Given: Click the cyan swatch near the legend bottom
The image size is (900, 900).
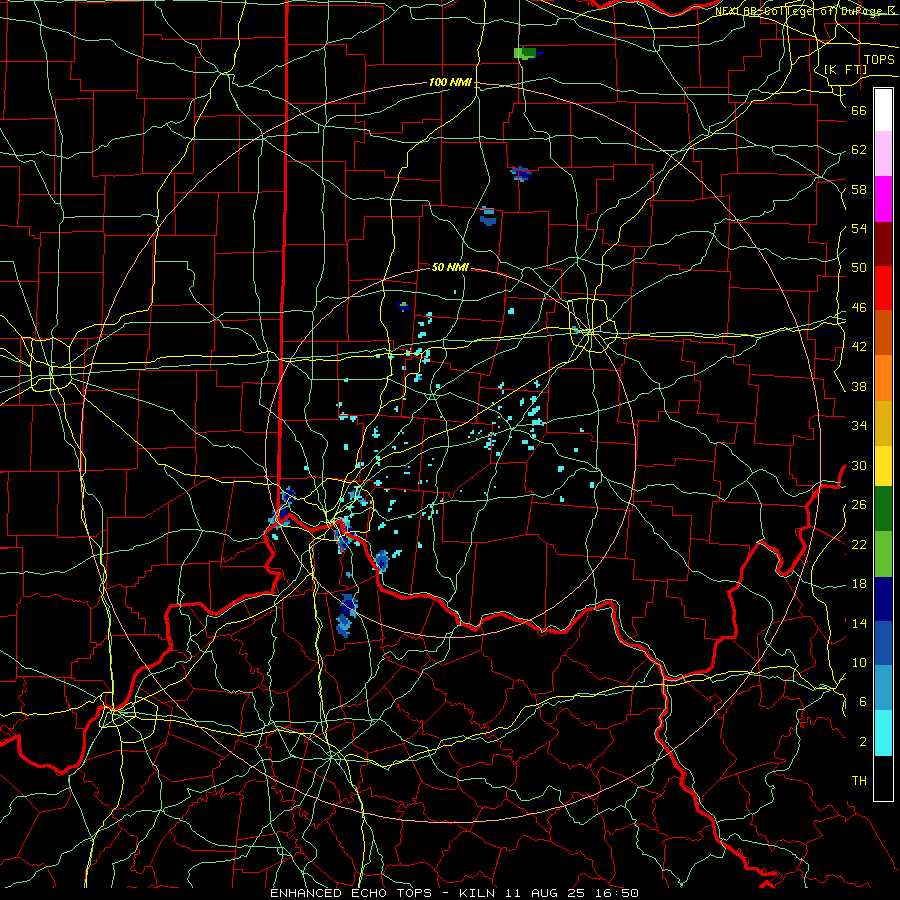Looking at the screenshot, I should tap(883, 734).
